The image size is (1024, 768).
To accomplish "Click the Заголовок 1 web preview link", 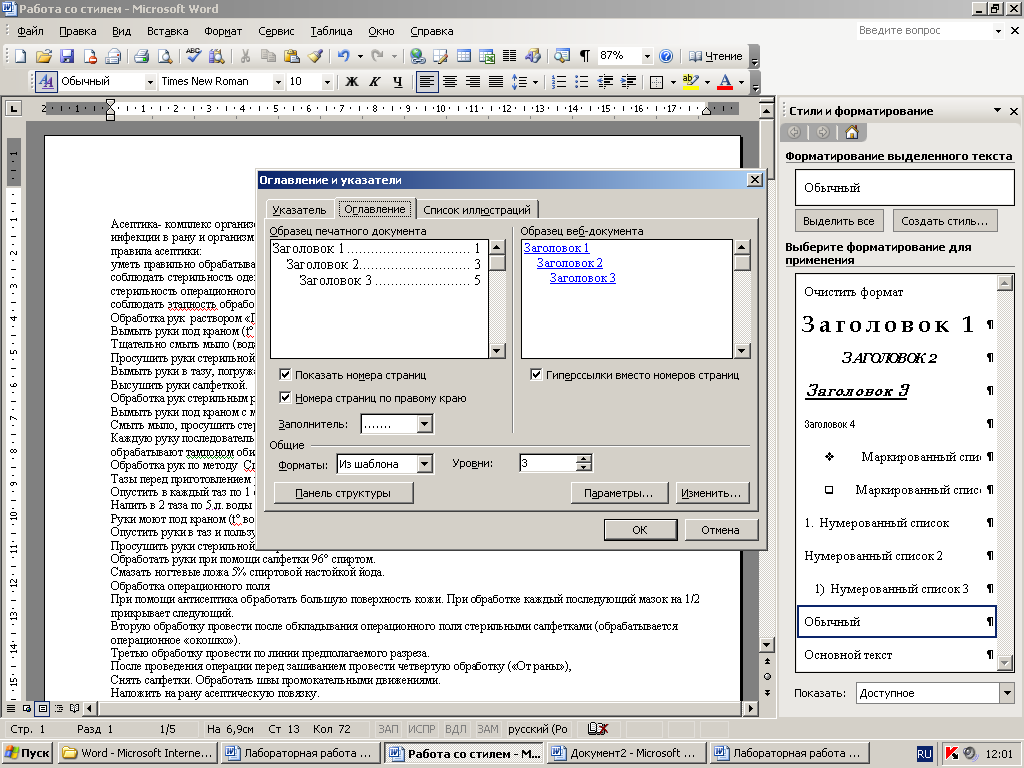I will (x=556, y=248).
